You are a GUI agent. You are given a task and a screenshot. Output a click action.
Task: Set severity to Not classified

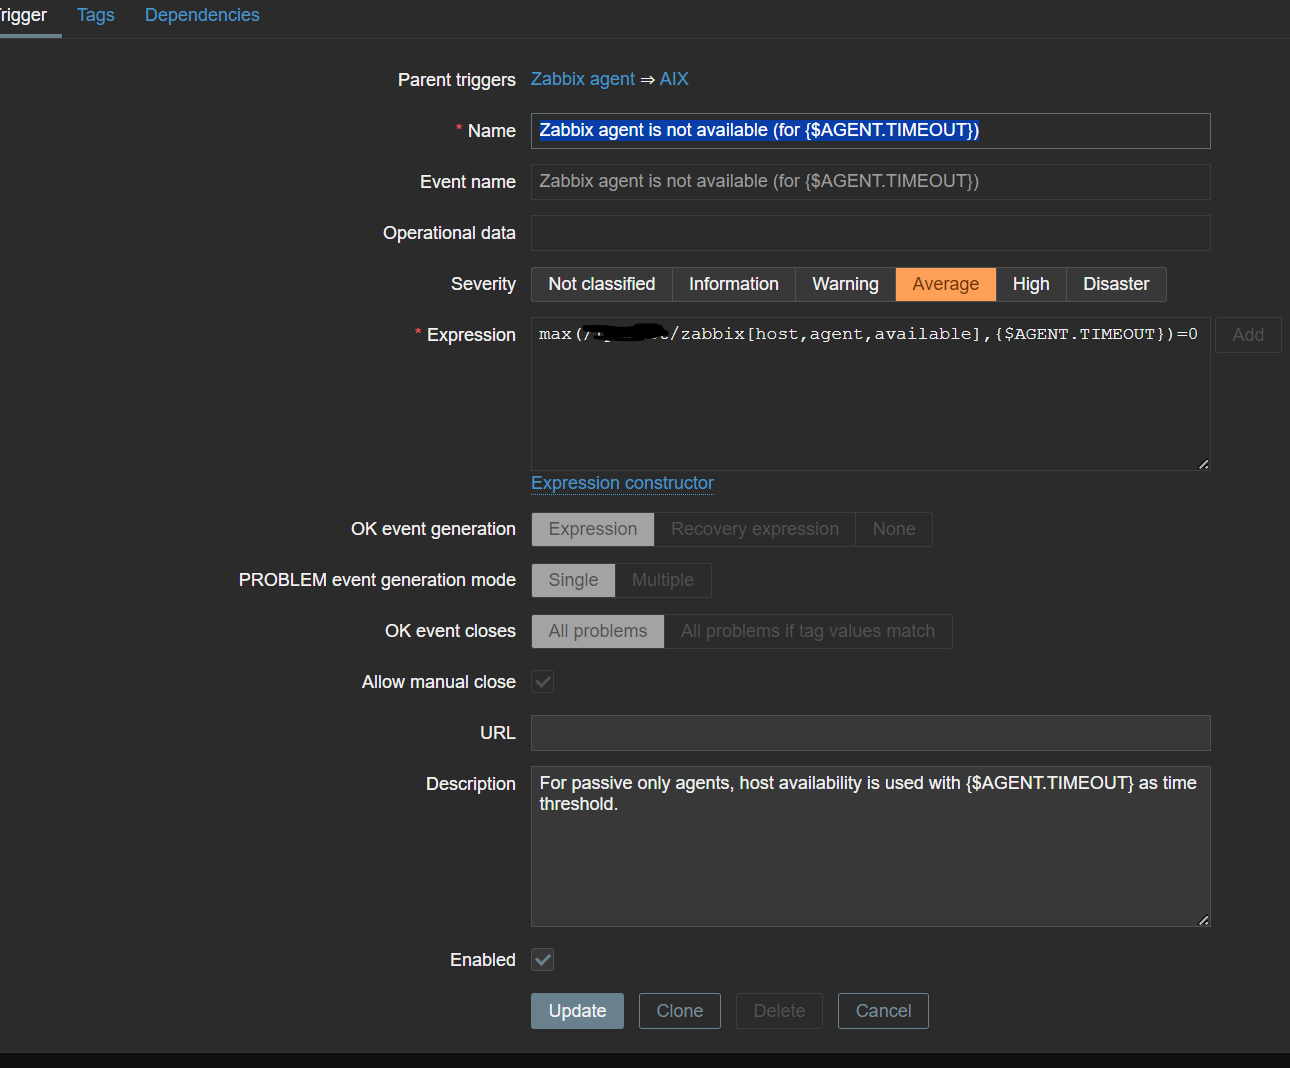(x=602, y=284)
